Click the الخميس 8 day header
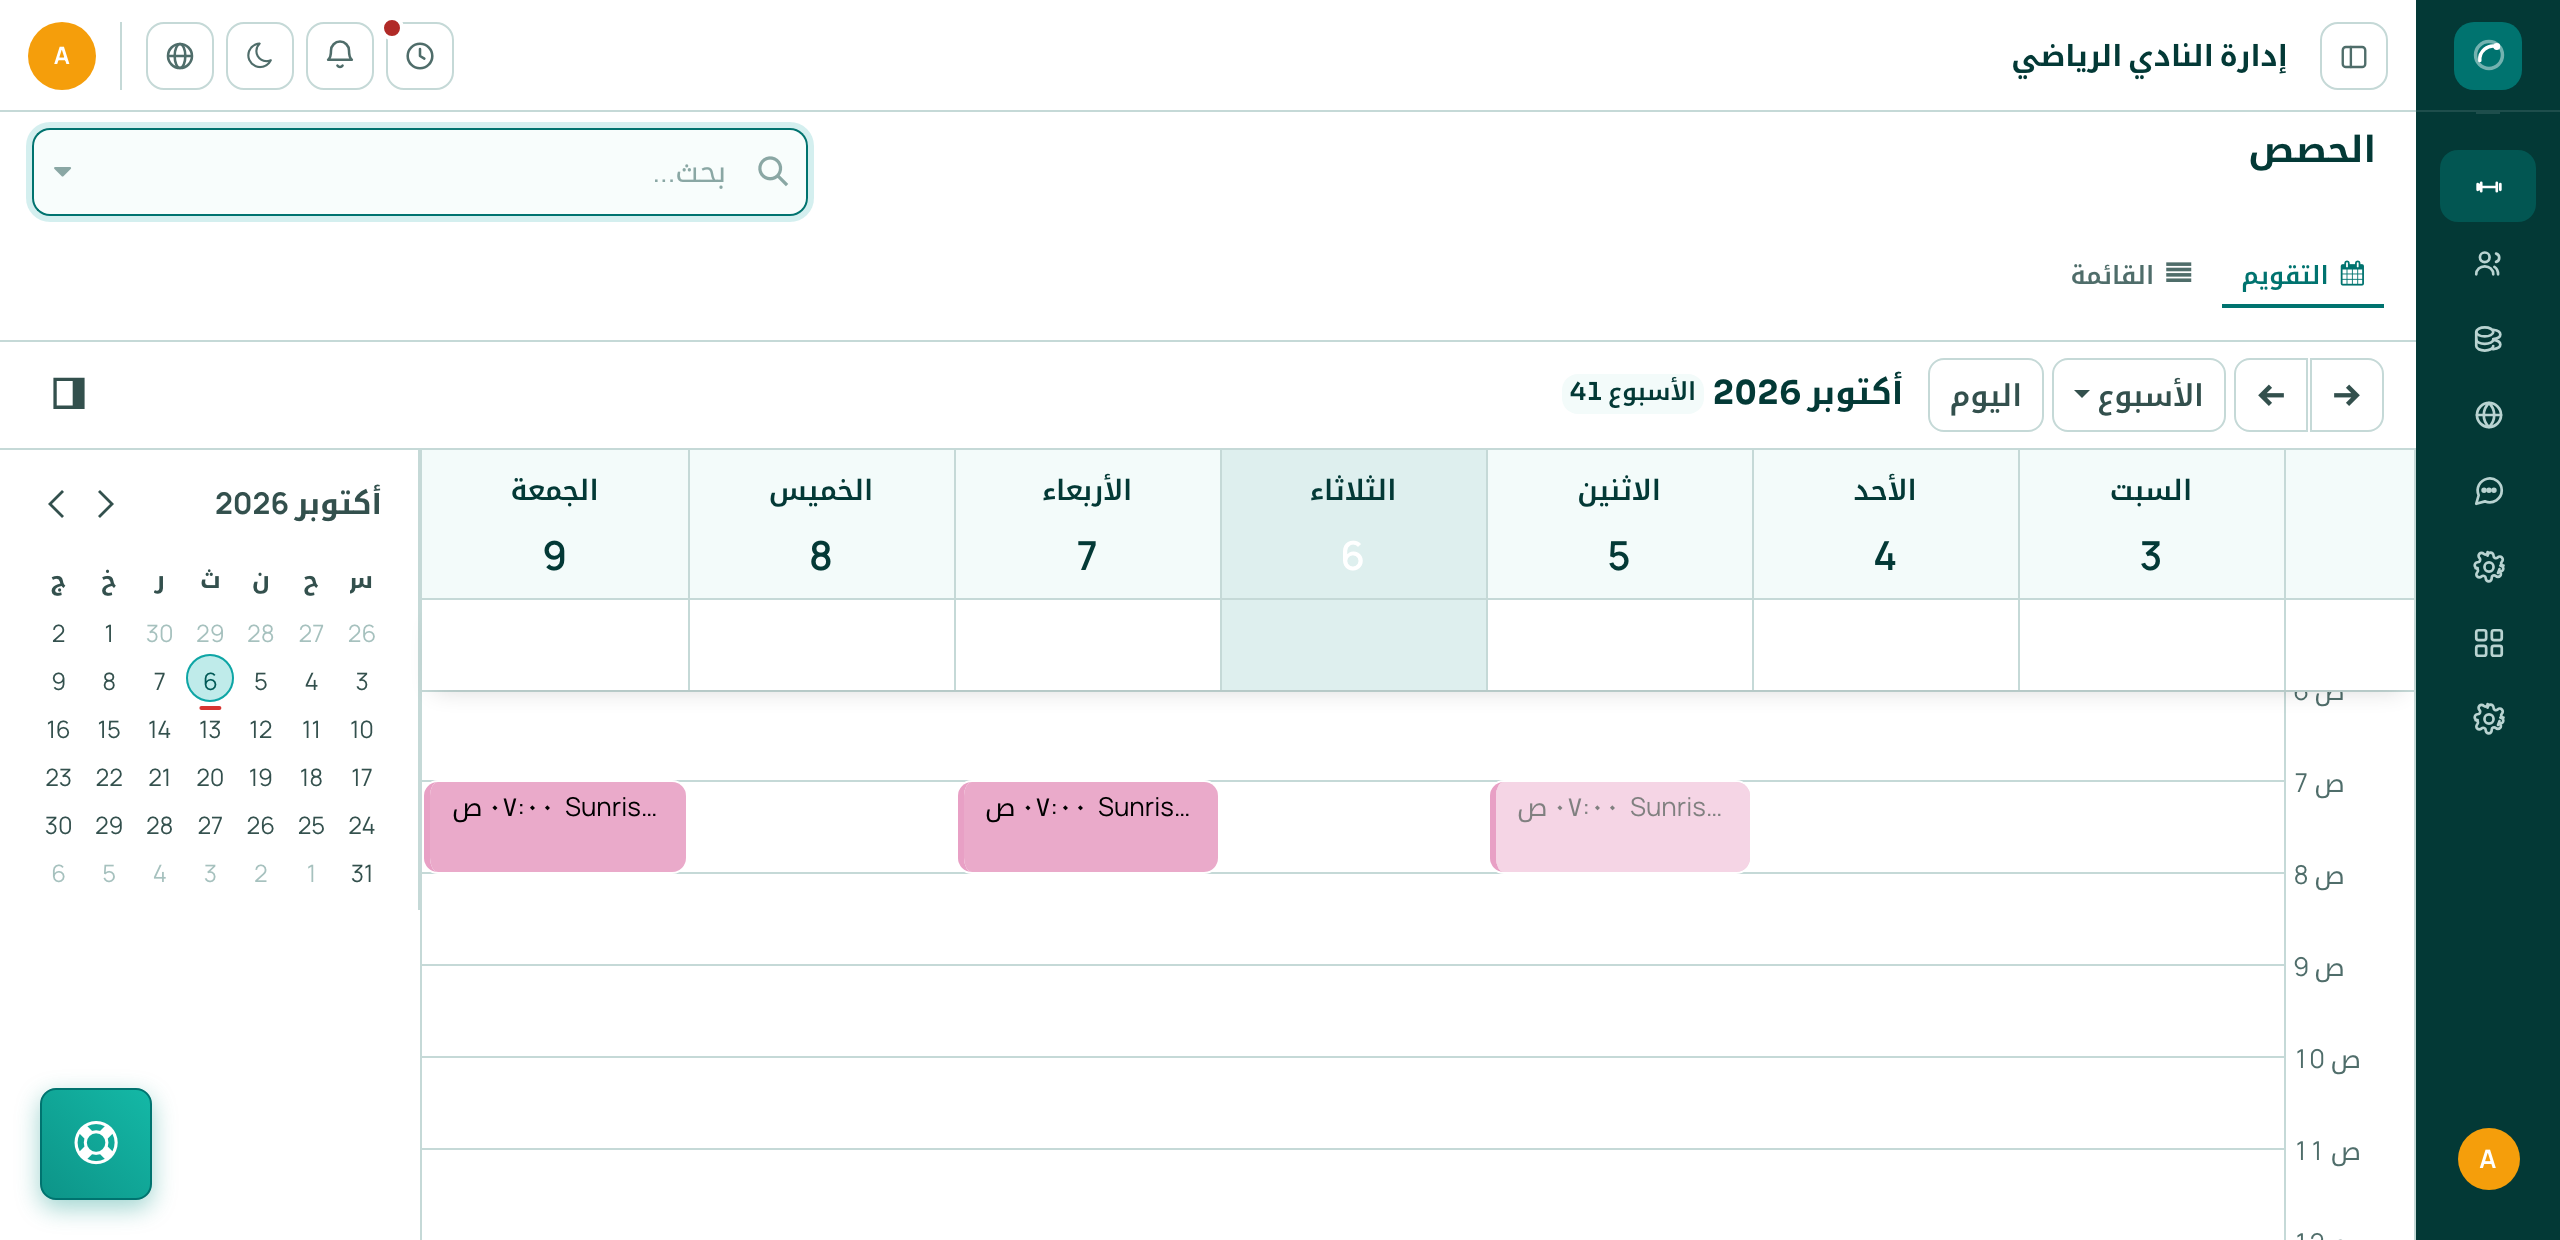2560x1240 pixels. [x=821, y=525]
